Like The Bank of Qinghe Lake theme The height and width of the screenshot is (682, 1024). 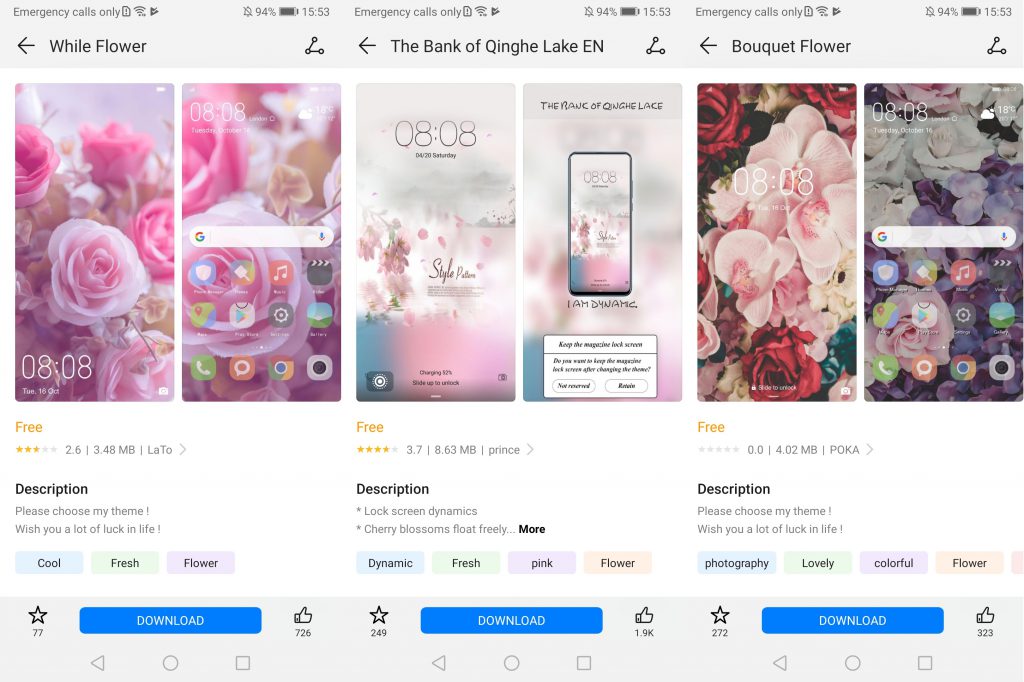[x=644, y=615]
